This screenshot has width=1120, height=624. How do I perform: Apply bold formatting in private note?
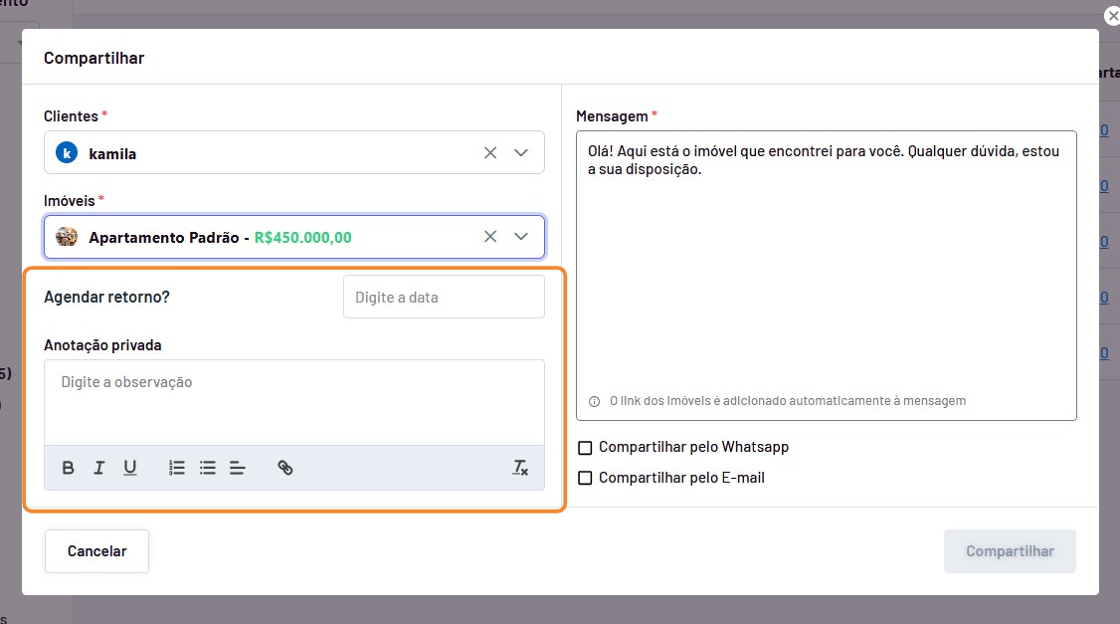(x=68, y=468)
